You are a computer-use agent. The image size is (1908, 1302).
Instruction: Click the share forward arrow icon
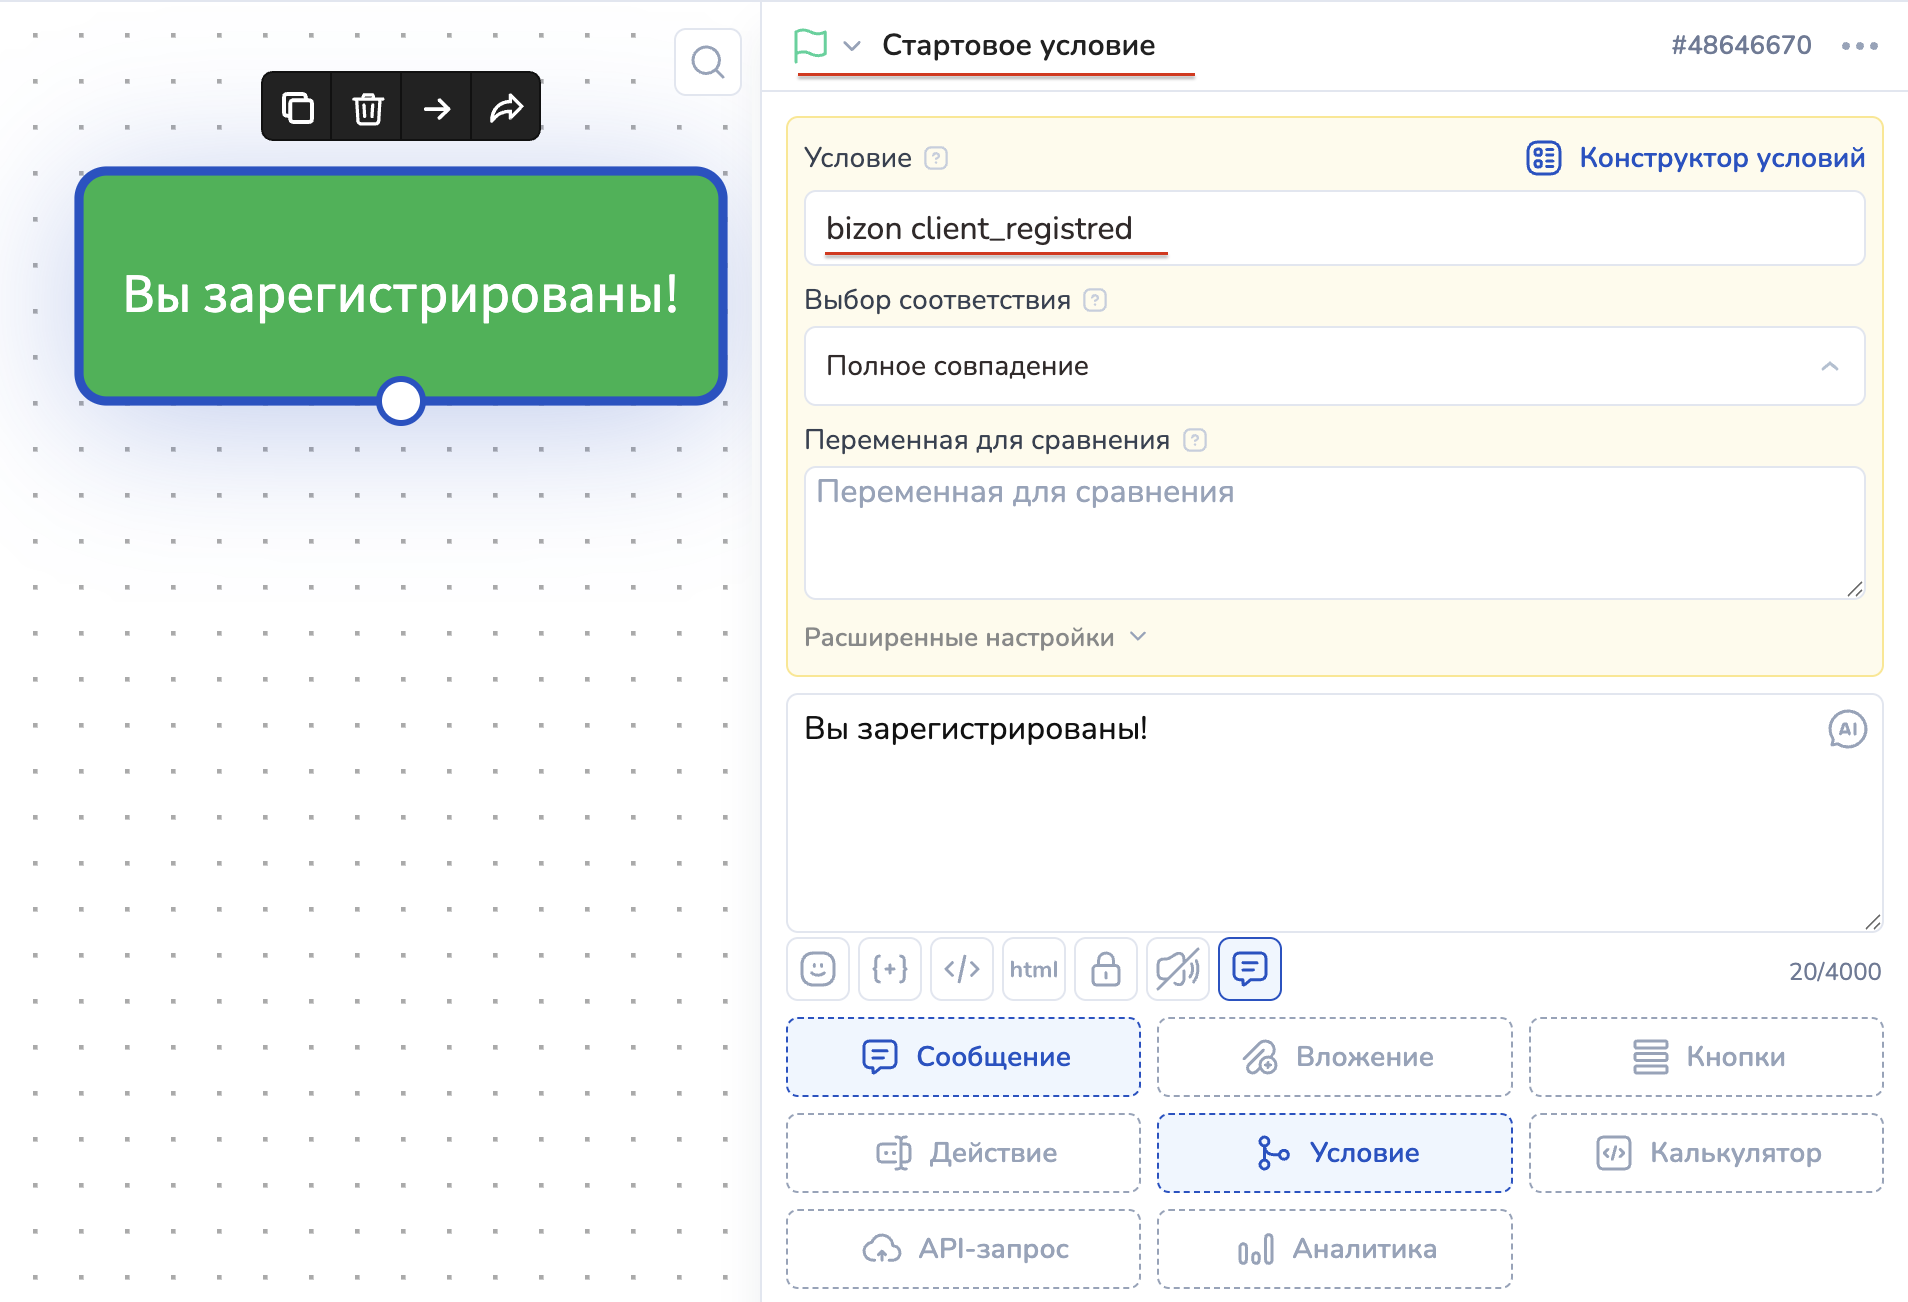click(x=506, y=107)
